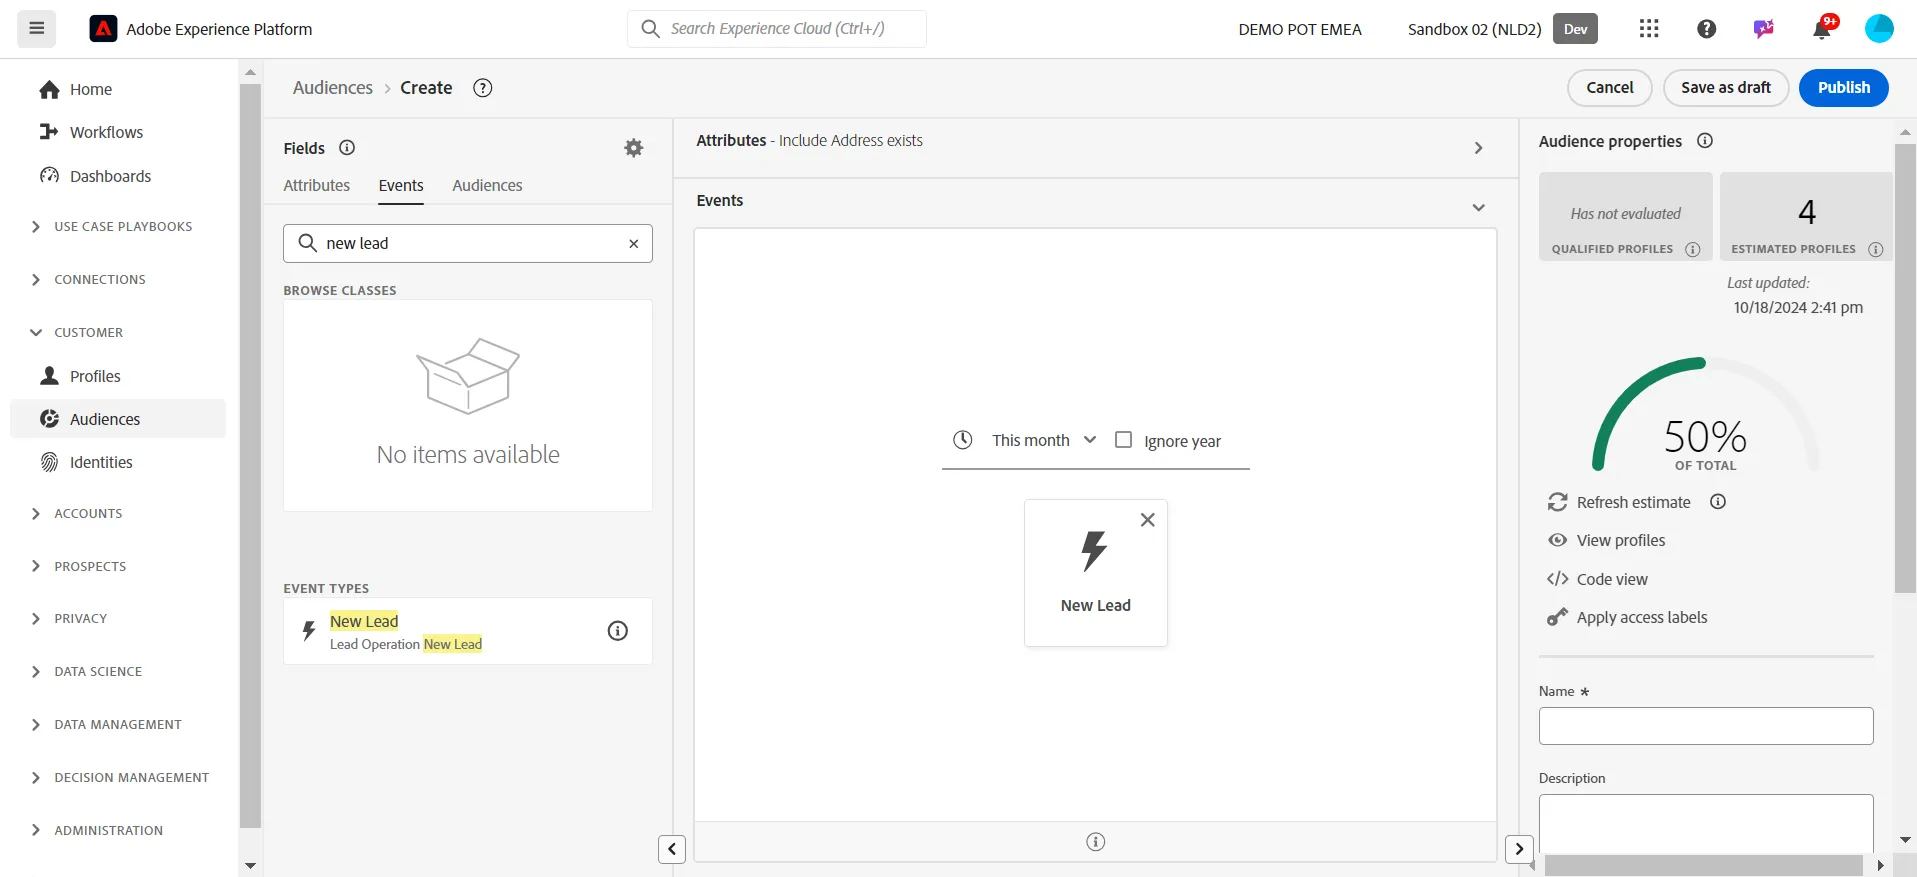Open the AI Assistant chat icon
Screen dimensions: 1917x877
coord(1764,29)
